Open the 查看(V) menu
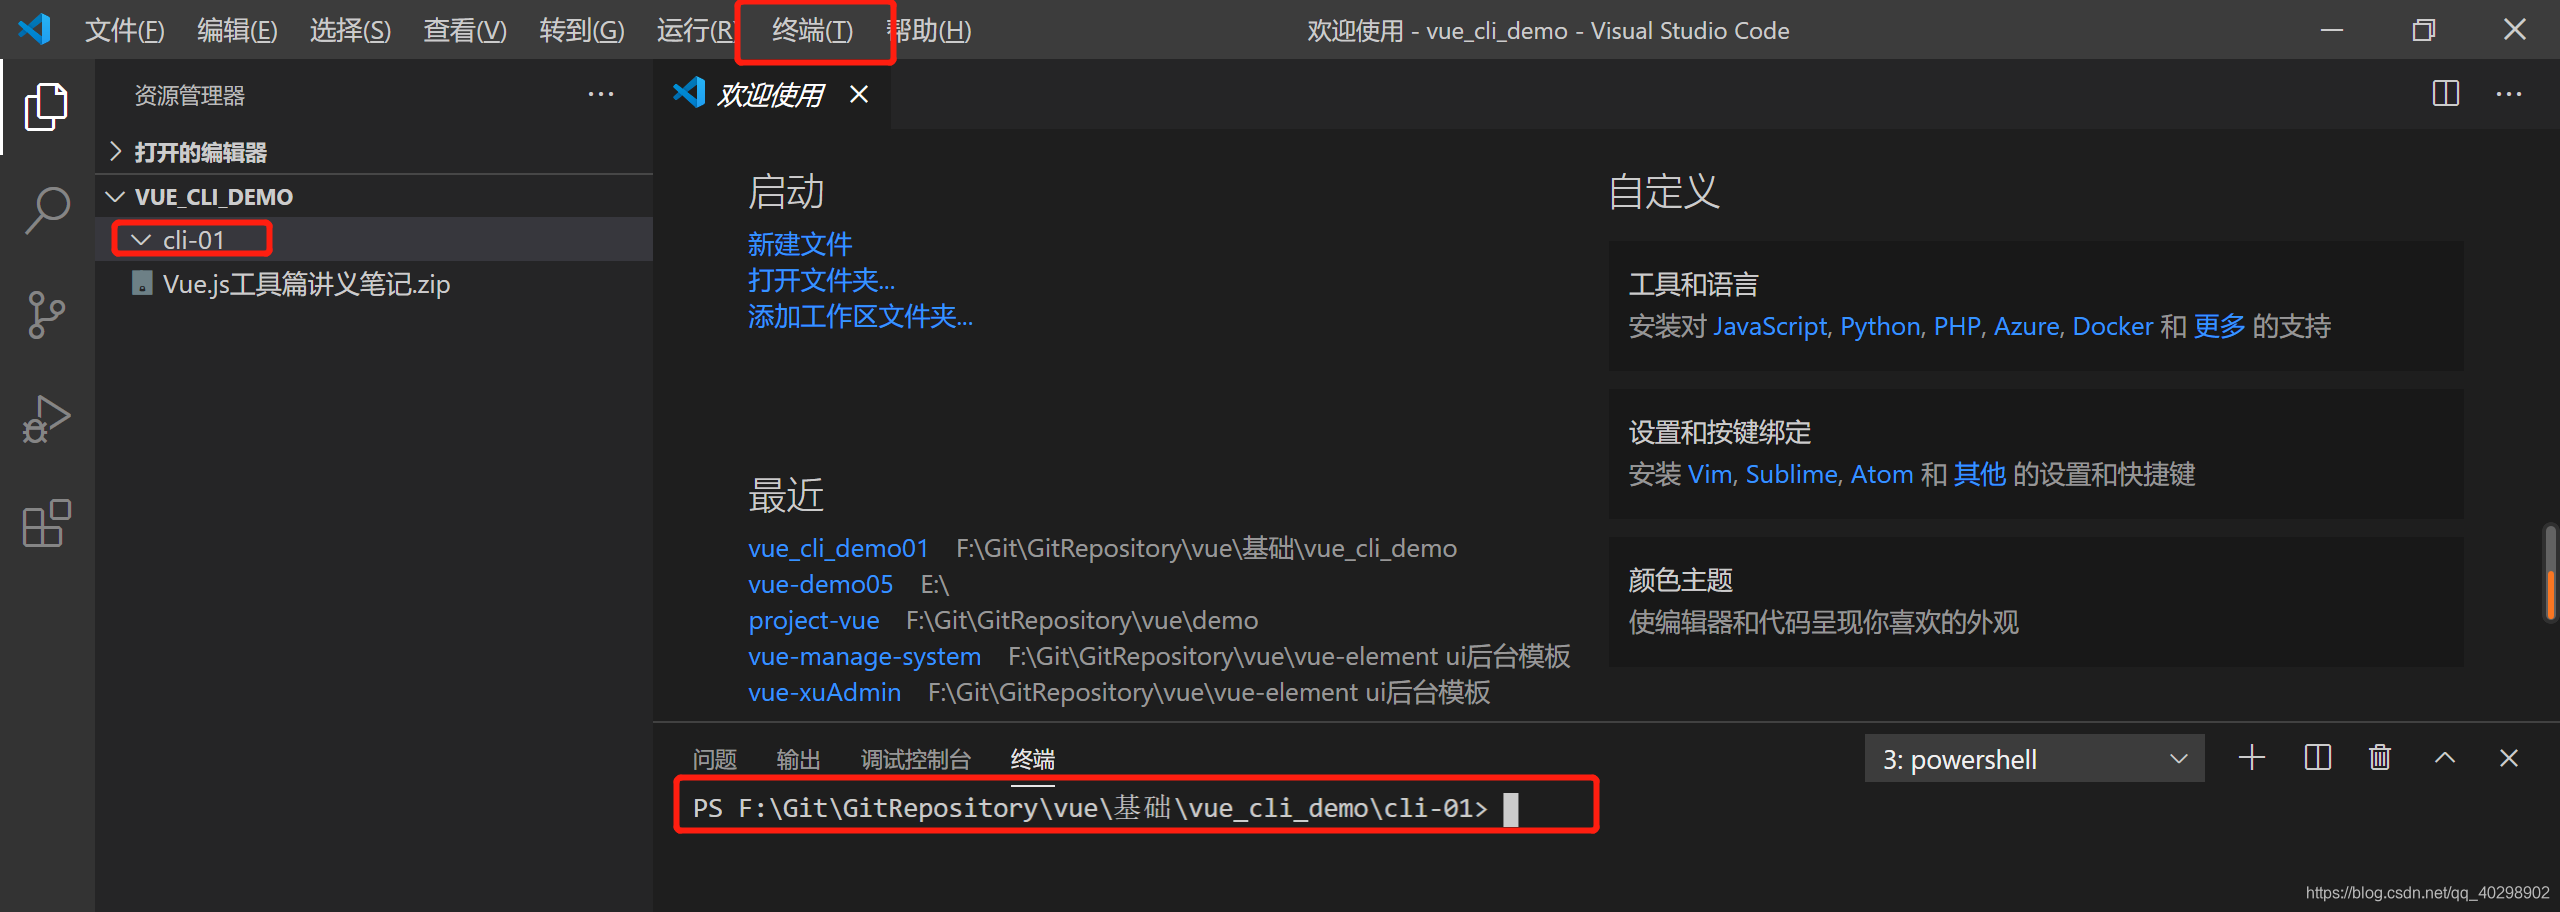 coord(465,31)
